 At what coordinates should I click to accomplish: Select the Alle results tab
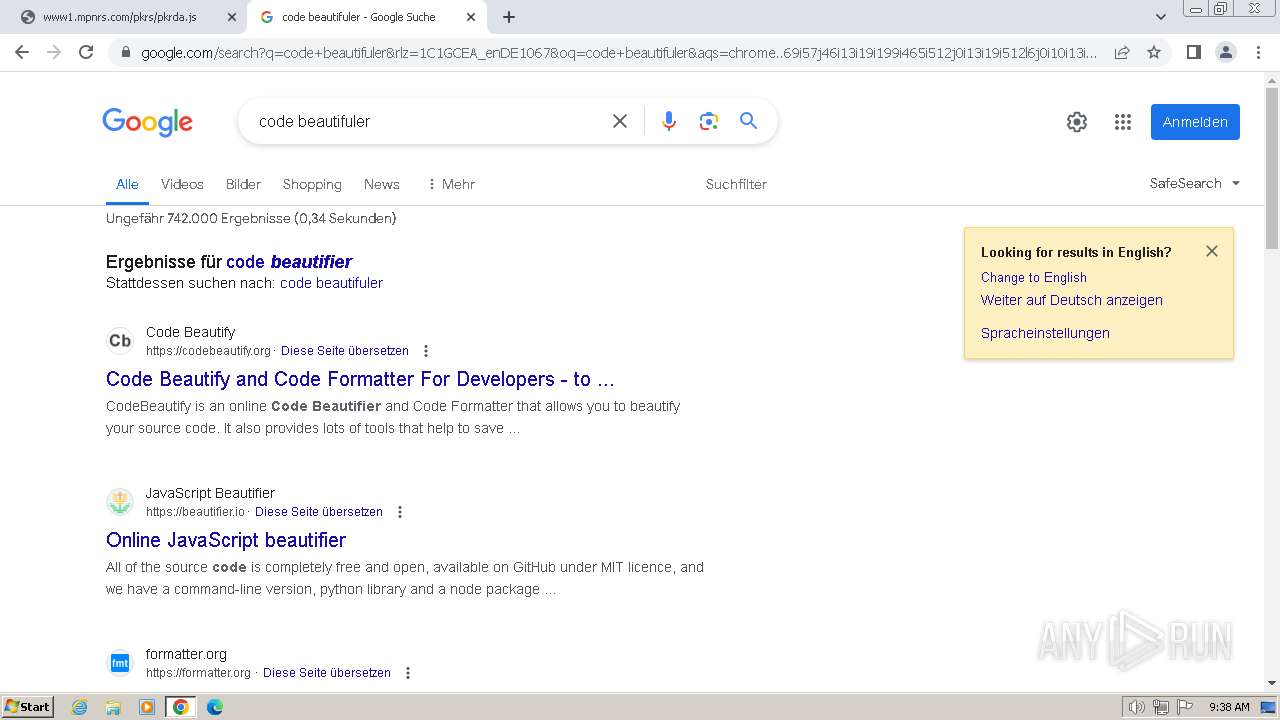pyautogui.click(x=127, y=184)
